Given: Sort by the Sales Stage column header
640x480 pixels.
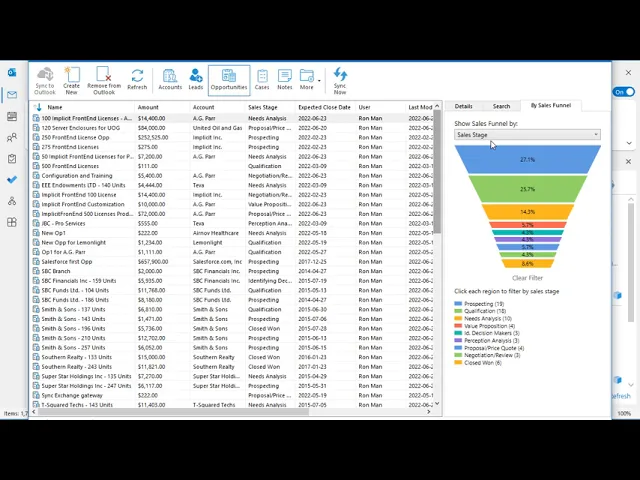Looking at the screenshot, I should pos(262,107).
